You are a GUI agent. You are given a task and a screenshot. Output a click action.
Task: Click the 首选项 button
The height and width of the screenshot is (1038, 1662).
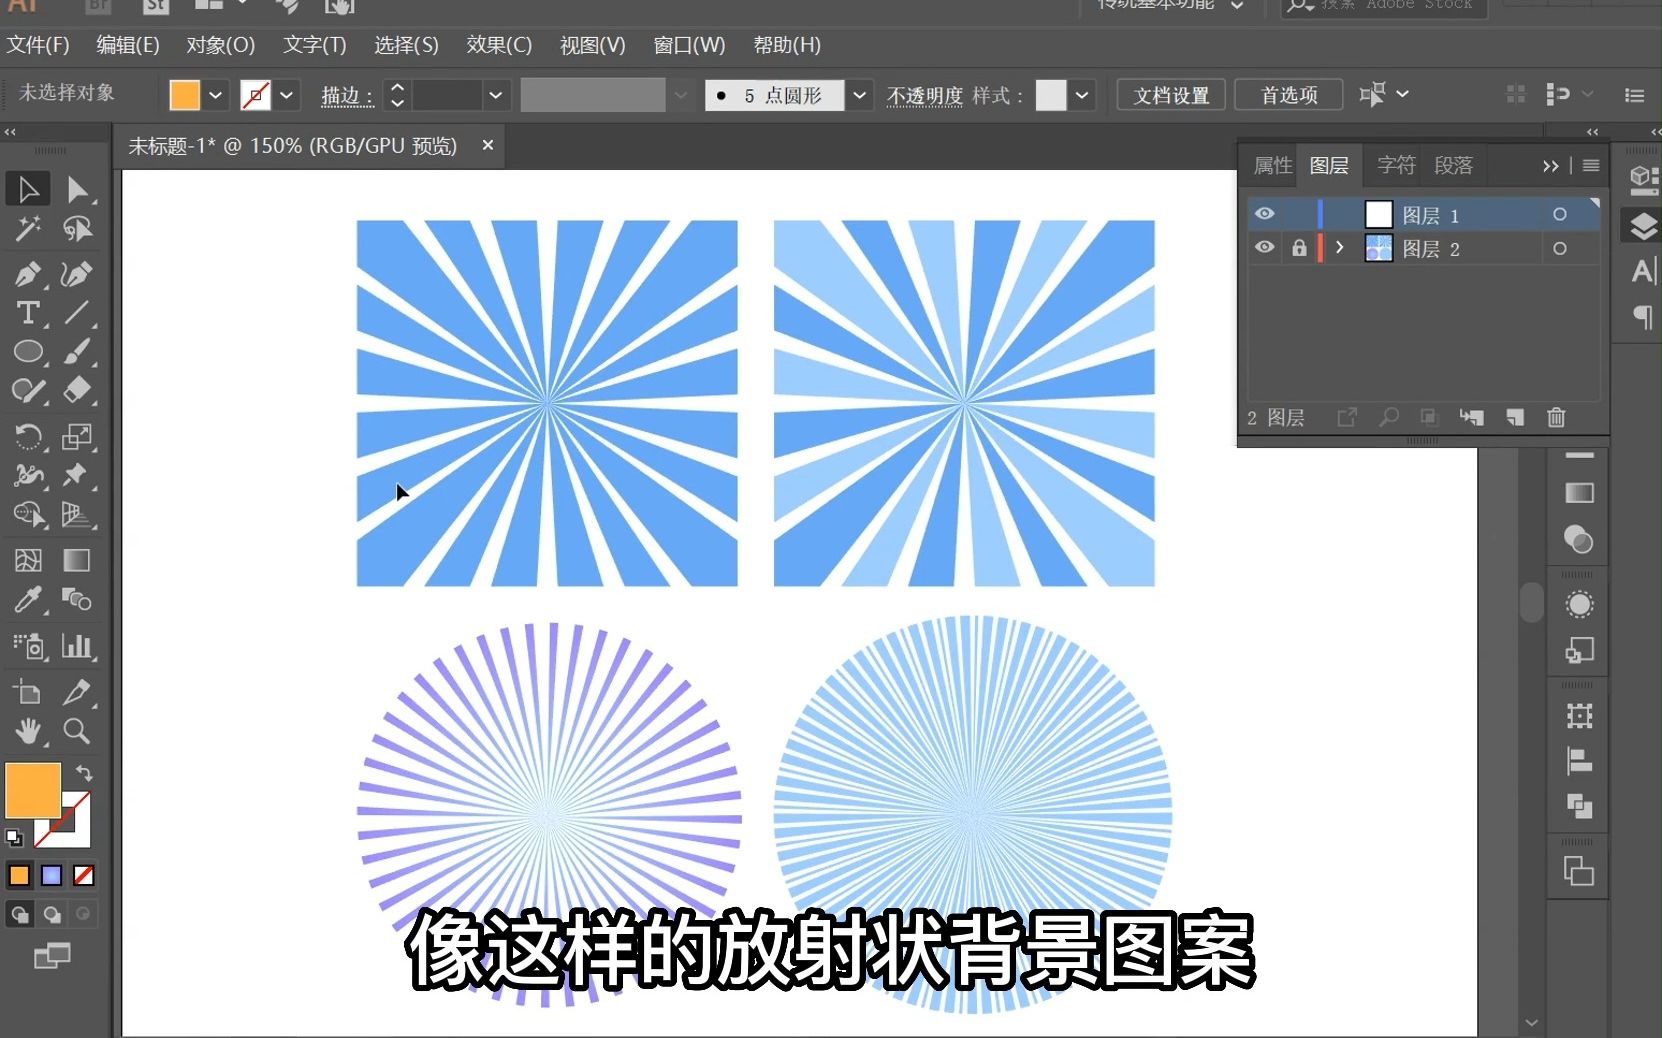click(1287, 94)
